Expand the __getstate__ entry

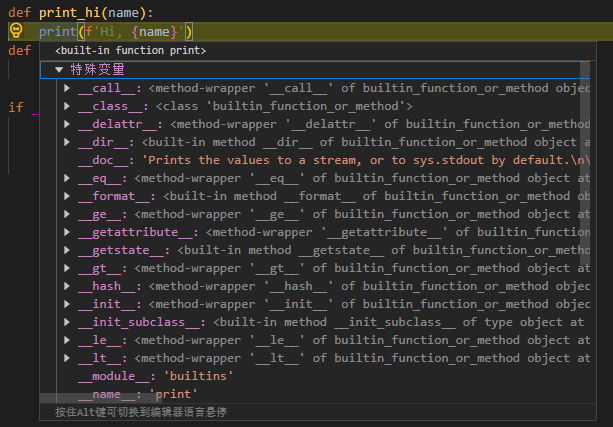coord(67,250)
